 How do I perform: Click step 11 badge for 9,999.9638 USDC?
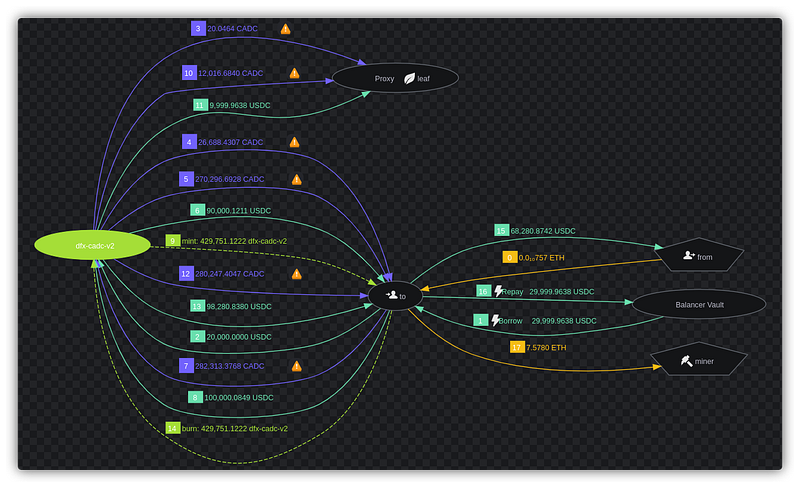pyautogui.click(x=200, y=104)
